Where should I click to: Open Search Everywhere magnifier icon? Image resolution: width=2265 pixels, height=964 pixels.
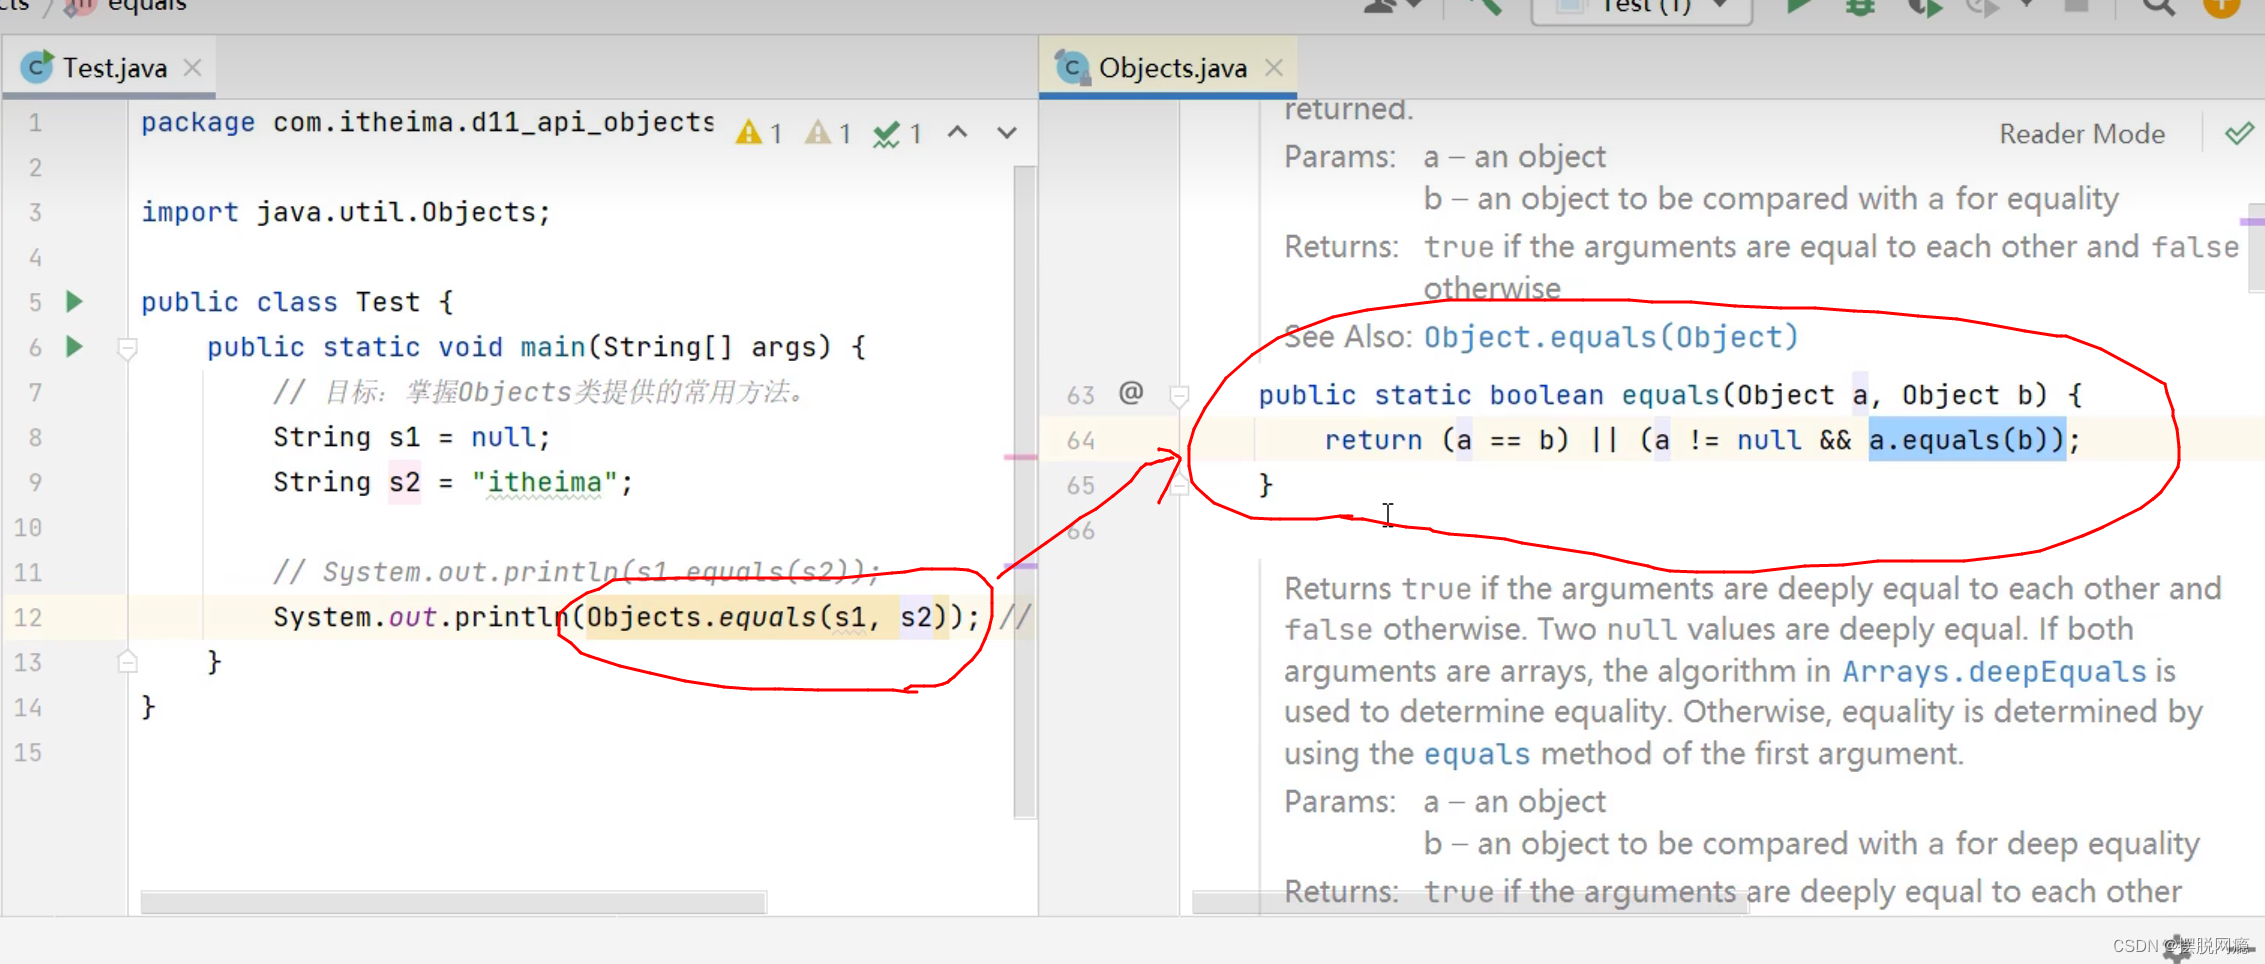[x=2159, y=7]
